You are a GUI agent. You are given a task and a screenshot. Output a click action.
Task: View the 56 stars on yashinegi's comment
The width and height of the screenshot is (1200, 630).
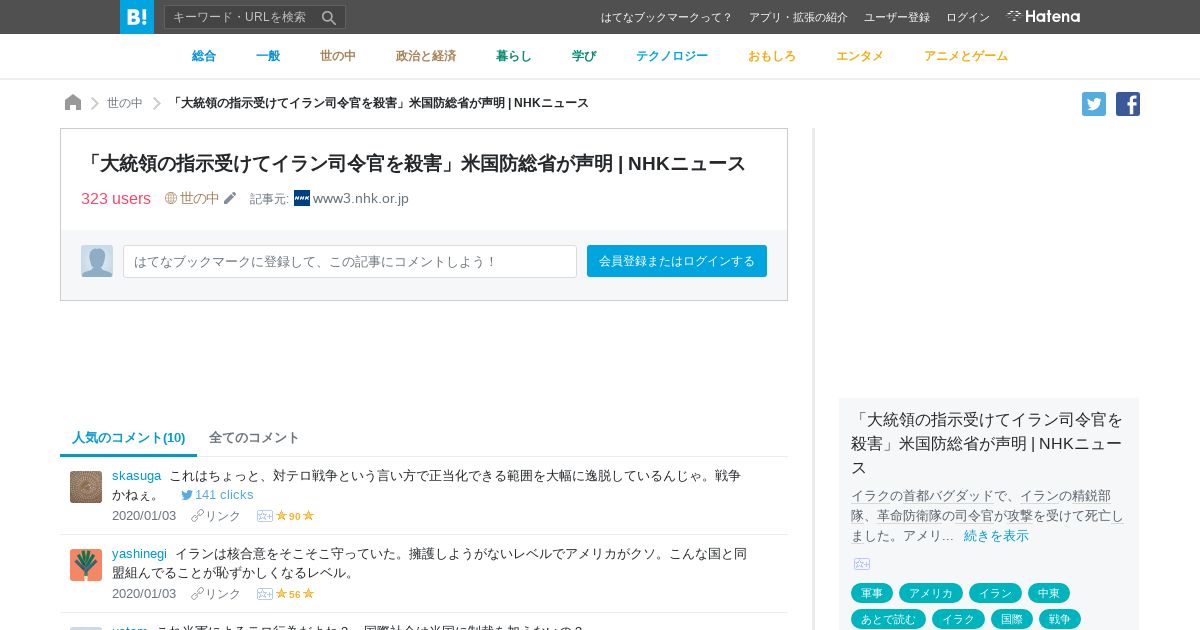(x=295, y=594)
